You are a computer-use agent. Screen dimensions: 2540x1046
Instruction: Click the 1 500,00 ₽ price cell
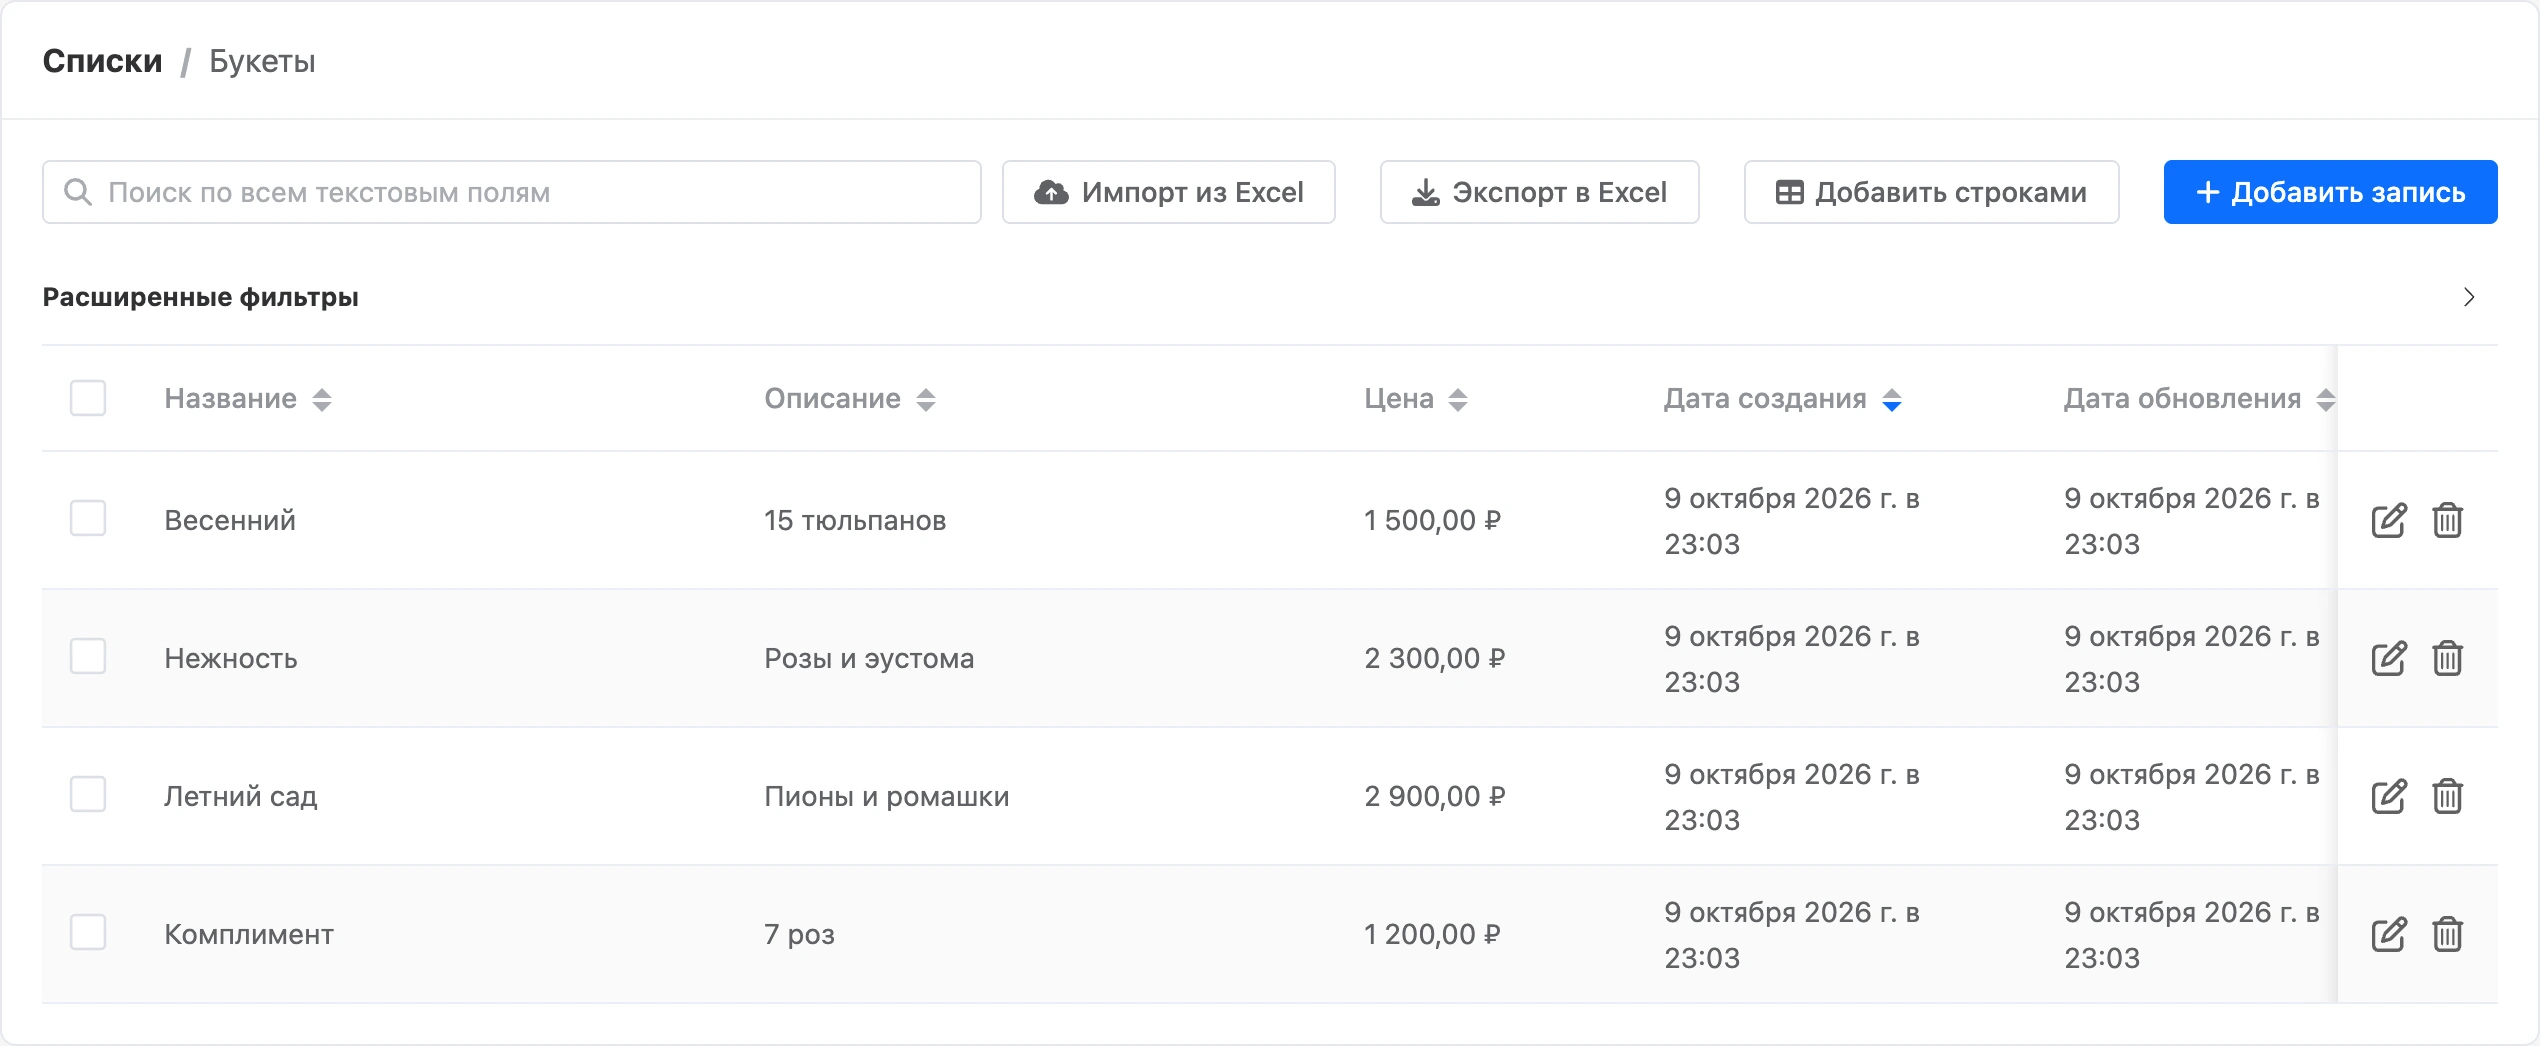click(1433, 520)
